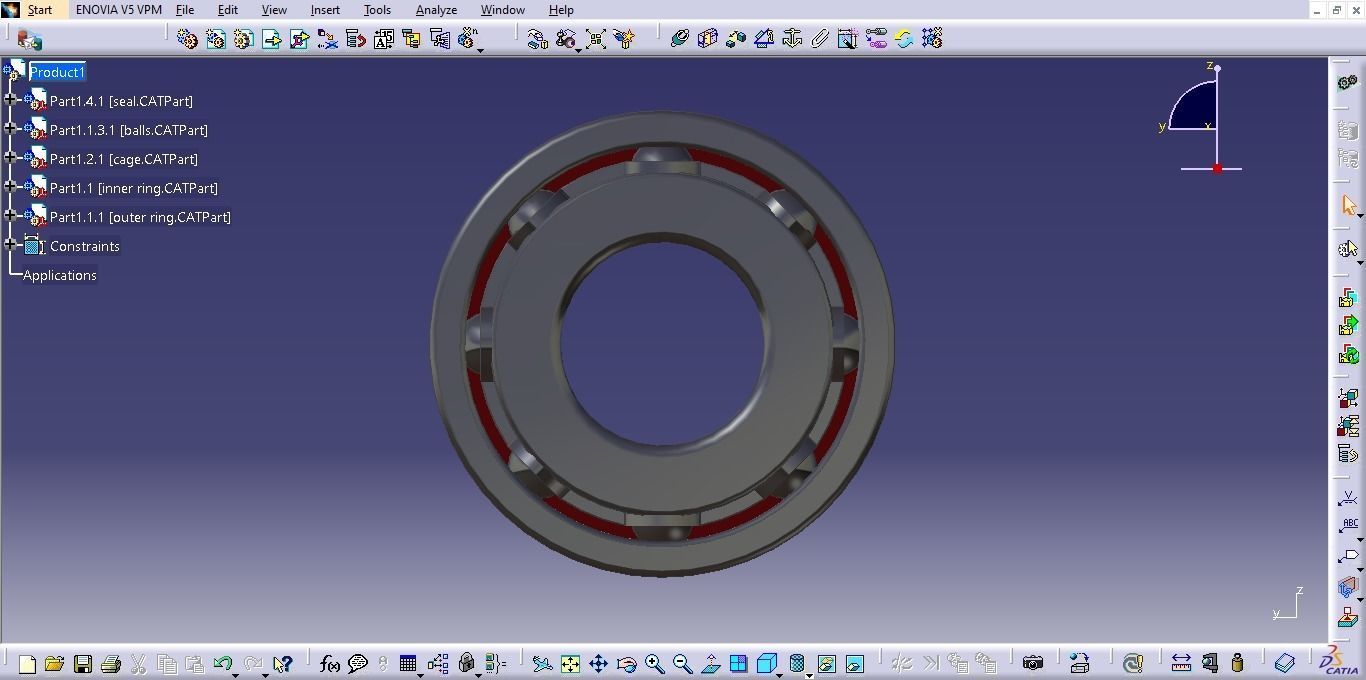The width and height of the screenshot is (1366, 680).
Task: Select Product1 in the specification tree
Action: (57, 72)
